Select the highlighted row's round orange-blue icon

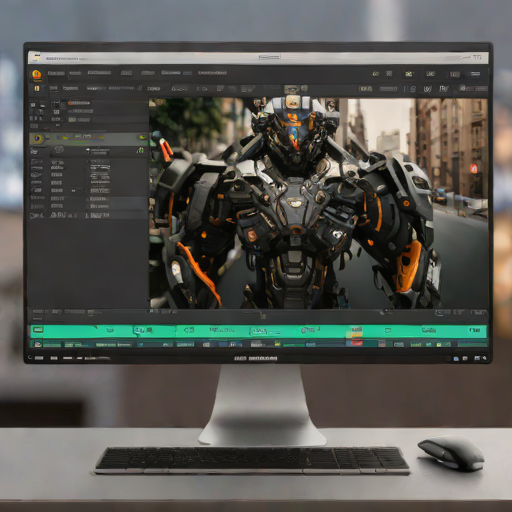(37, 138)
